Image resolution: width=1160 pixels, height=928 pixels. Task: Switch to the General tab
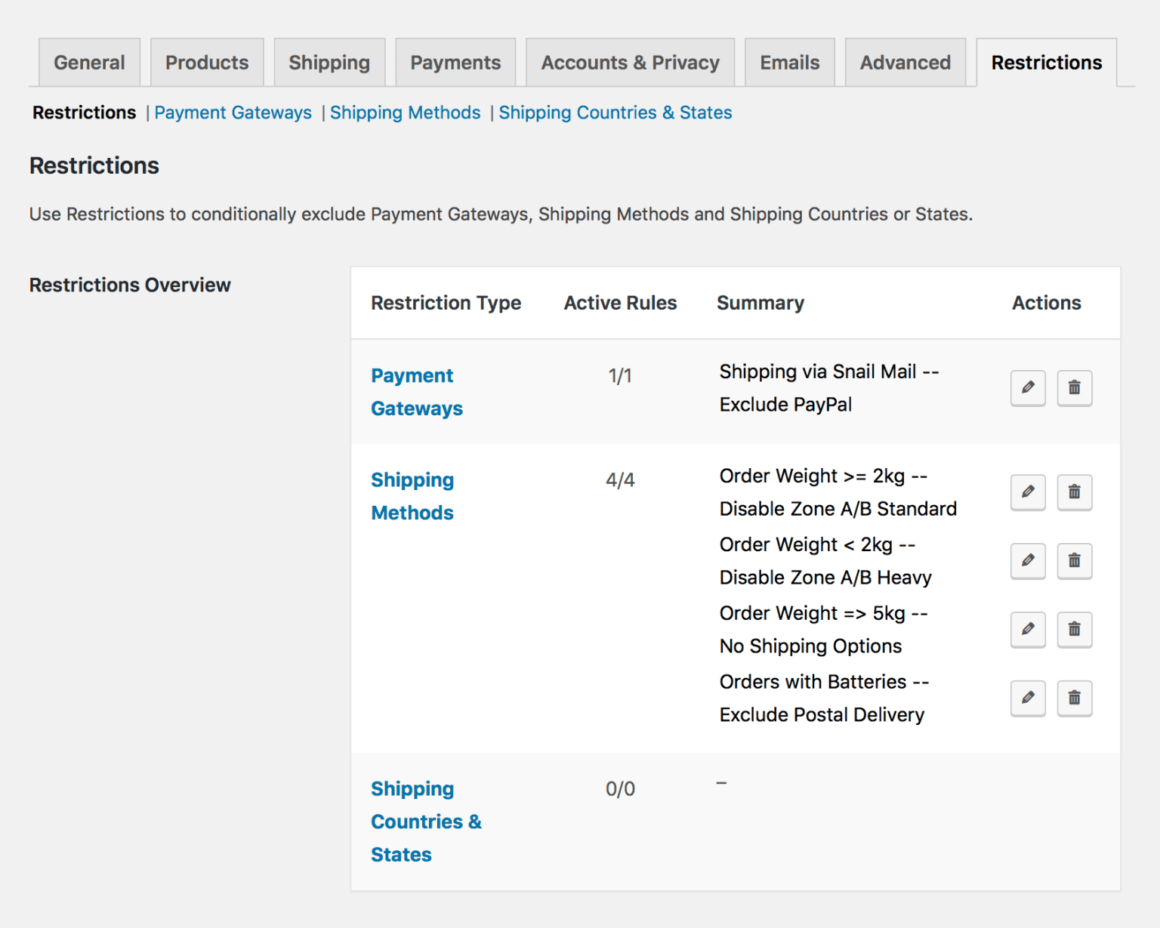(x=89, y=62)
